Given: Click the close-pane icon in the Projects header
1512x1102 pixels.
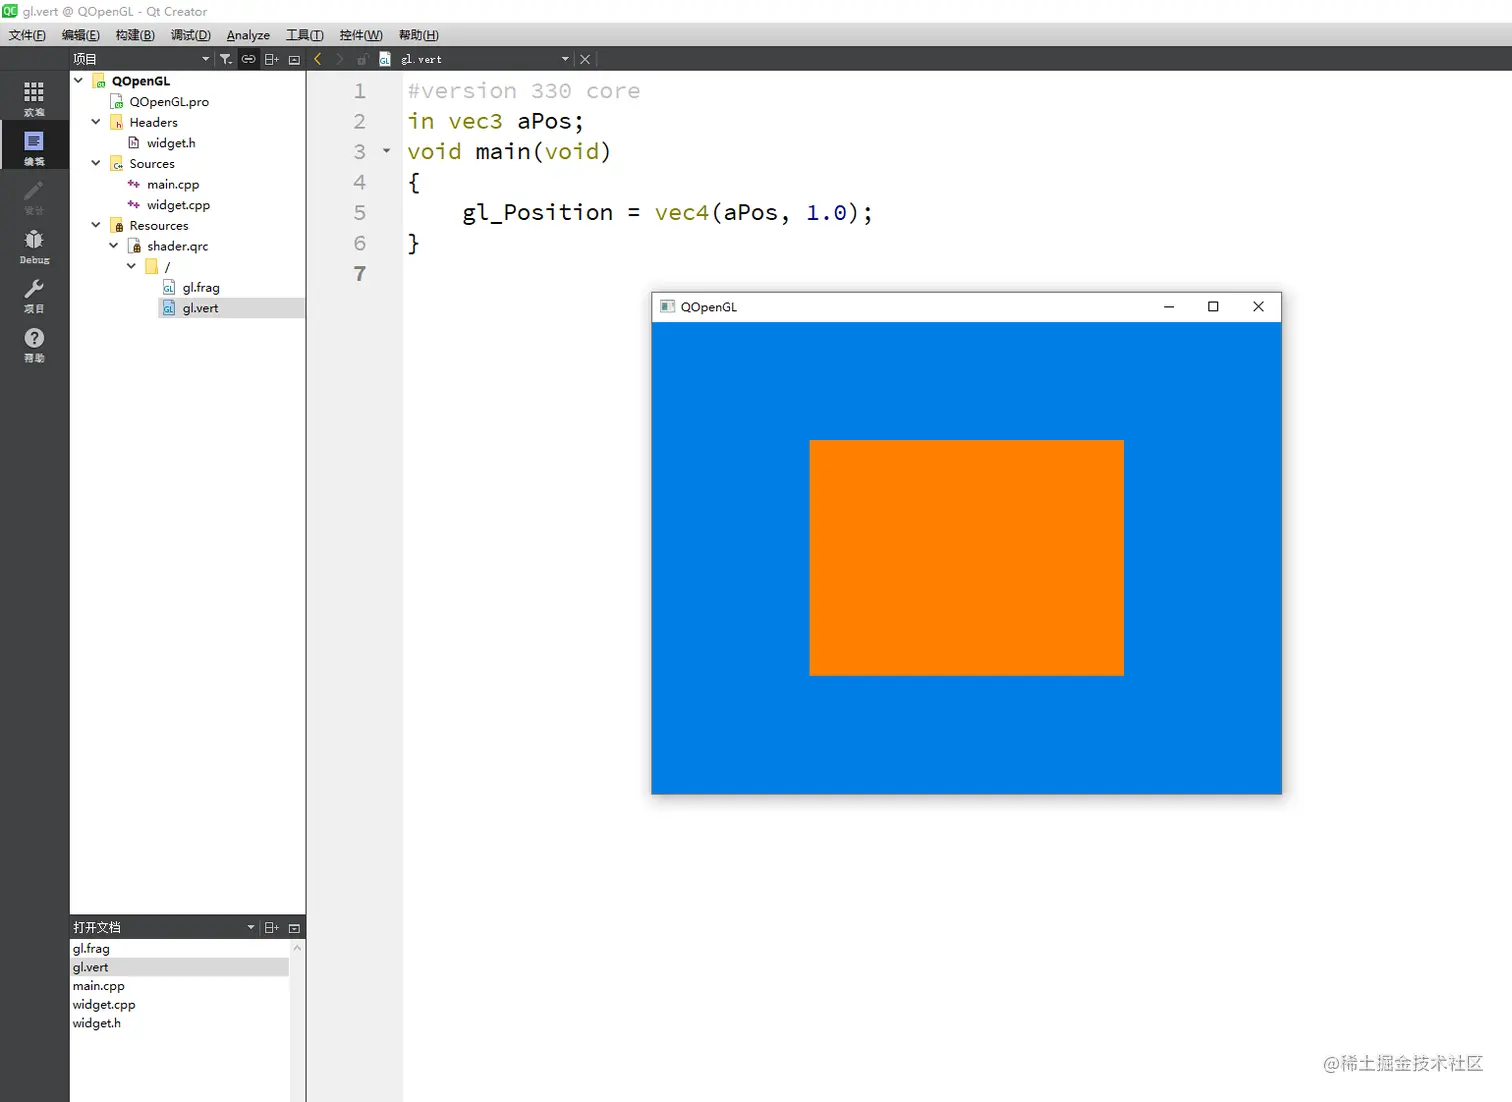Looking at the screenshot, I should (x=294, y=59).
